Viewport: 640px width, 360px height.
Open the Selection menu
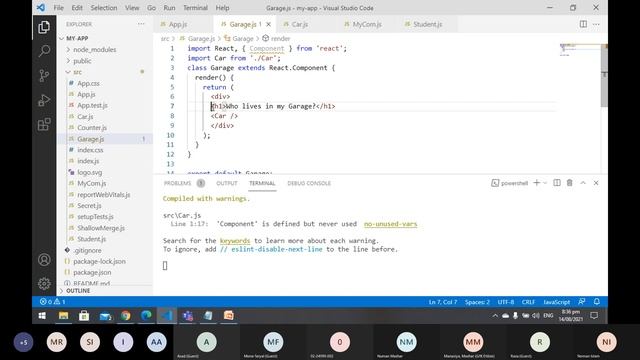104,8
